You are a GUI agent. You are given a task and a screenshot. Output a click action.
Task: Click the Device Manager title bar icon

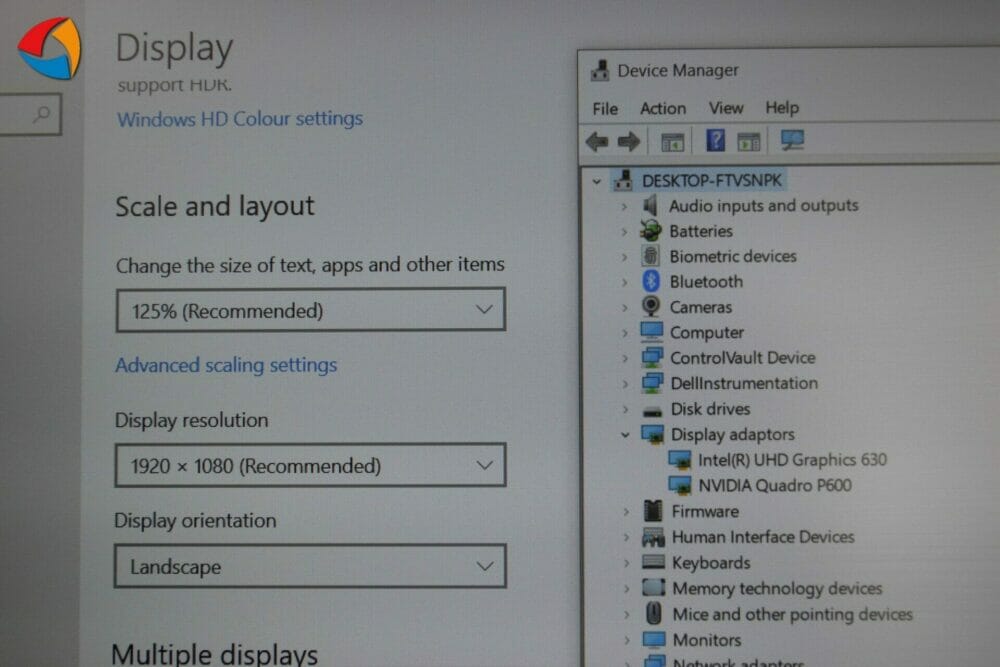tap(599, 70)
